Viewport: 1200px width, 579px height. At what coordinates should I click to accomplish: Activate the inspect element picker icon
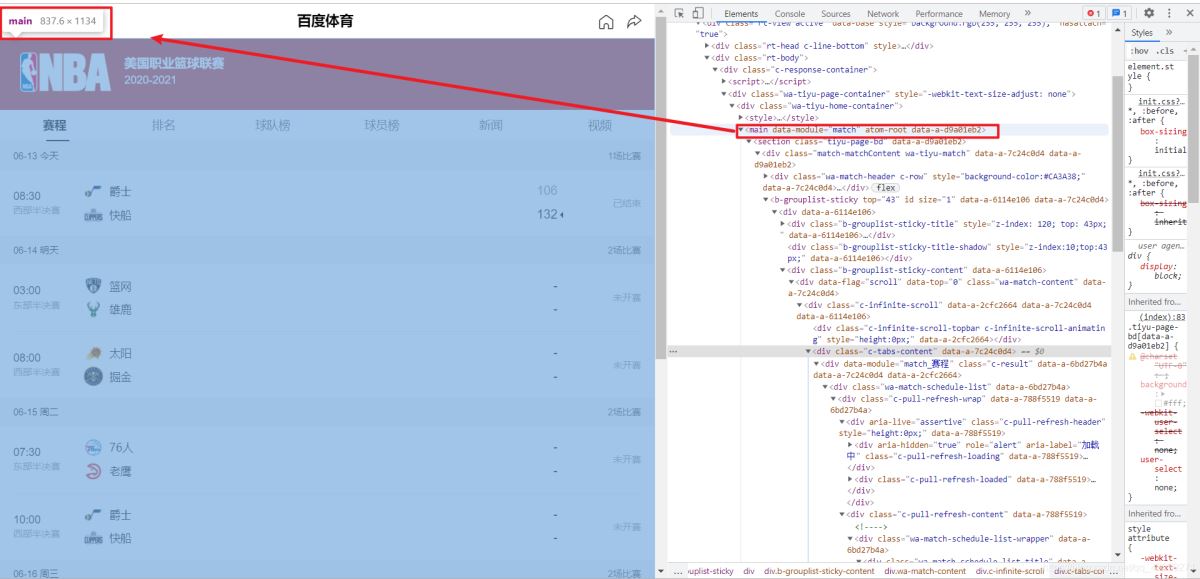coord(677,13)
